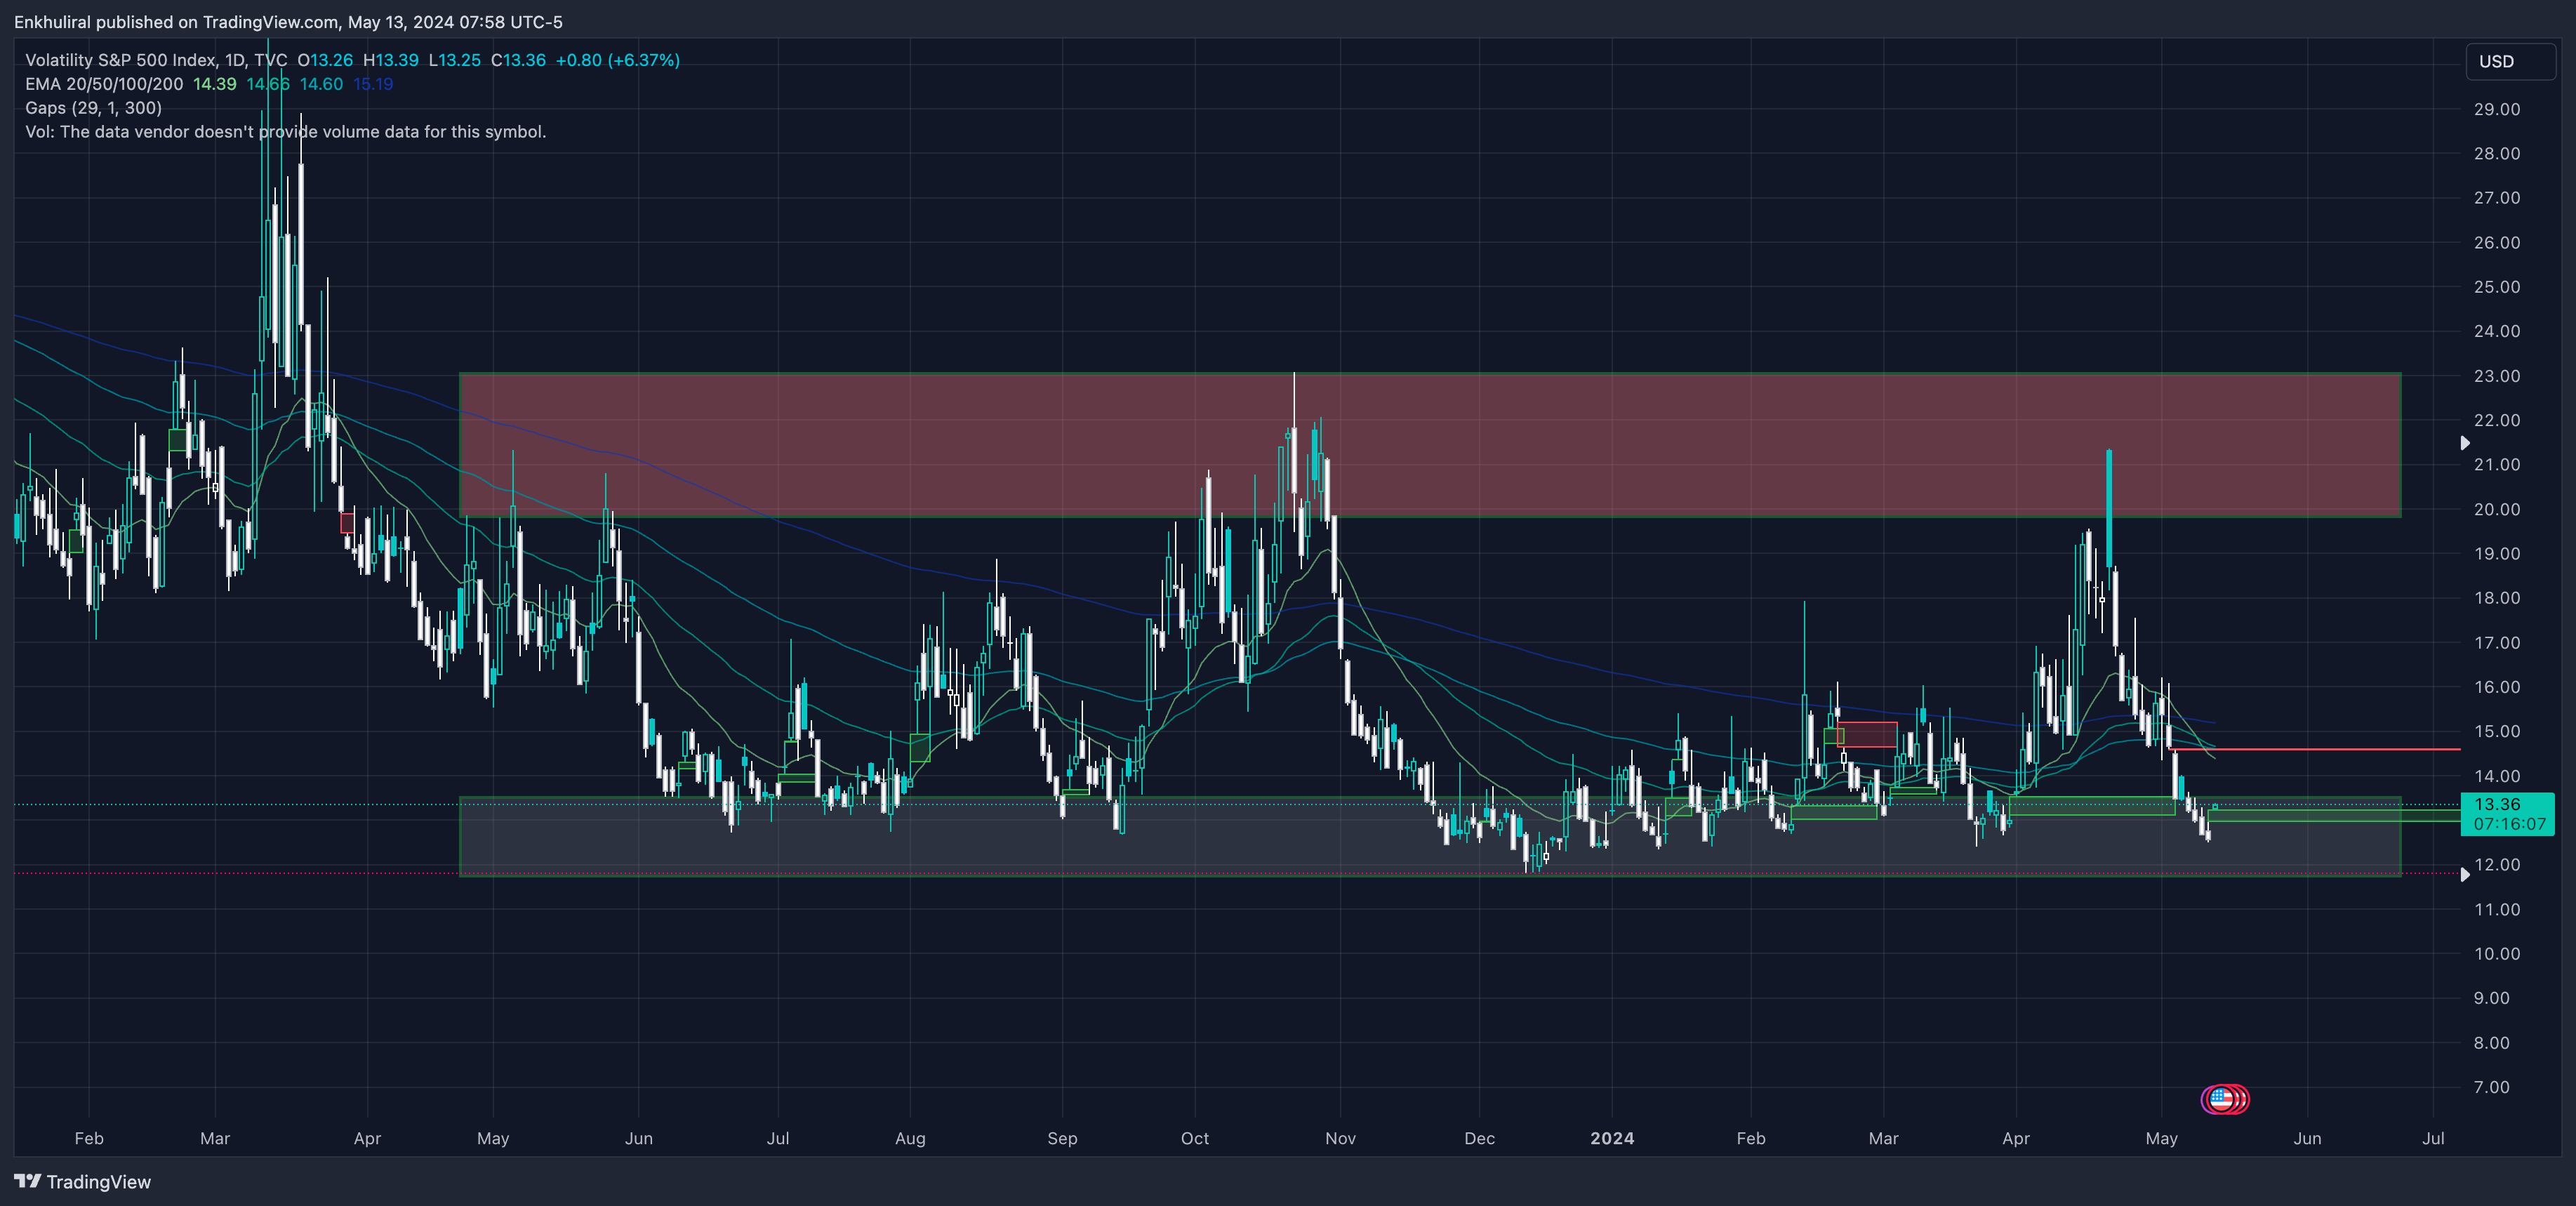
Task: Open the USD currency selector
Action: 2507,61
